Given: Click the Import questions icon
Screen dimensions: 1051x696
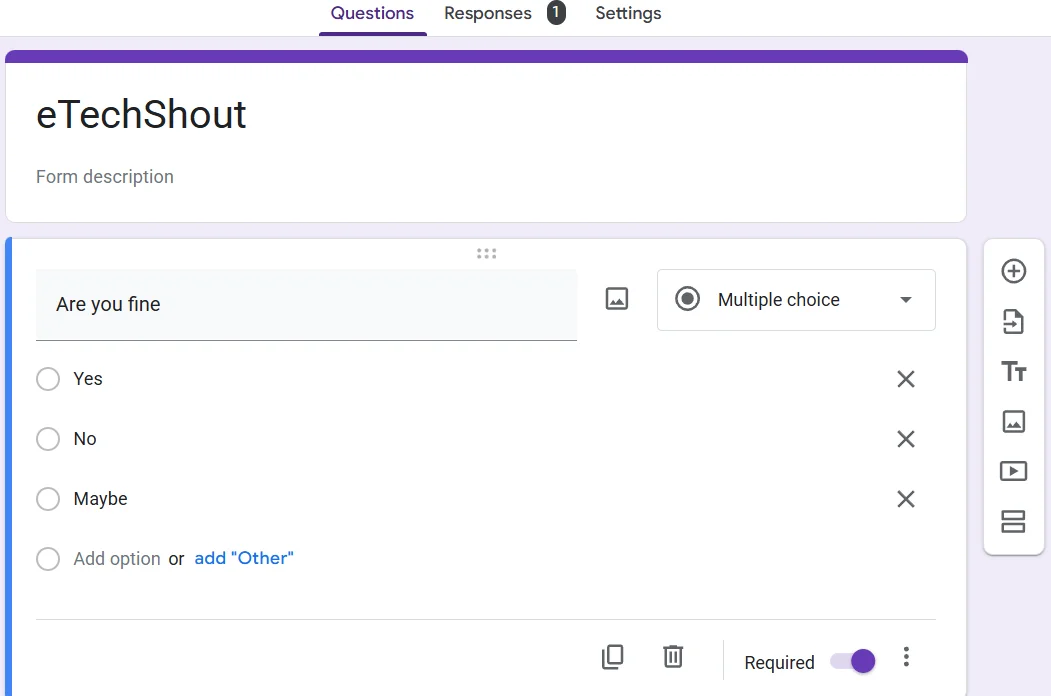Looking at the screenshot, I should click(1013, 322).
